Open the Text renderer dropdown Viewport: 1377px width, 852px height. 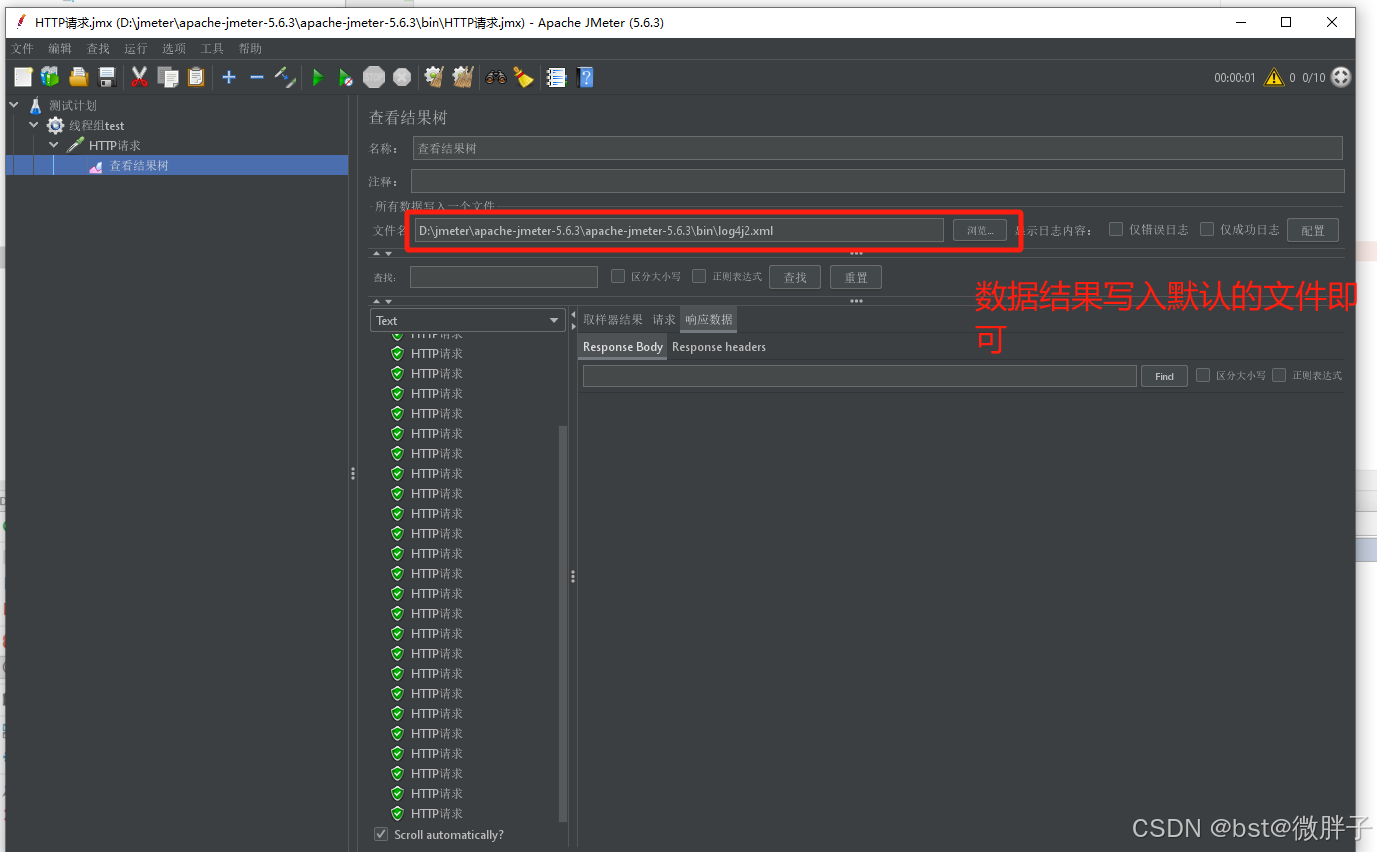468,320
